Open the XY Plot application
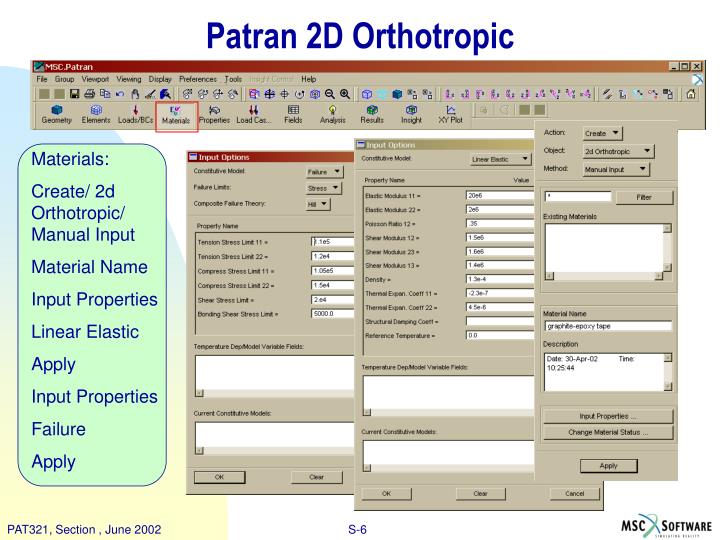The image size is (720, 540). click(450, 114)
